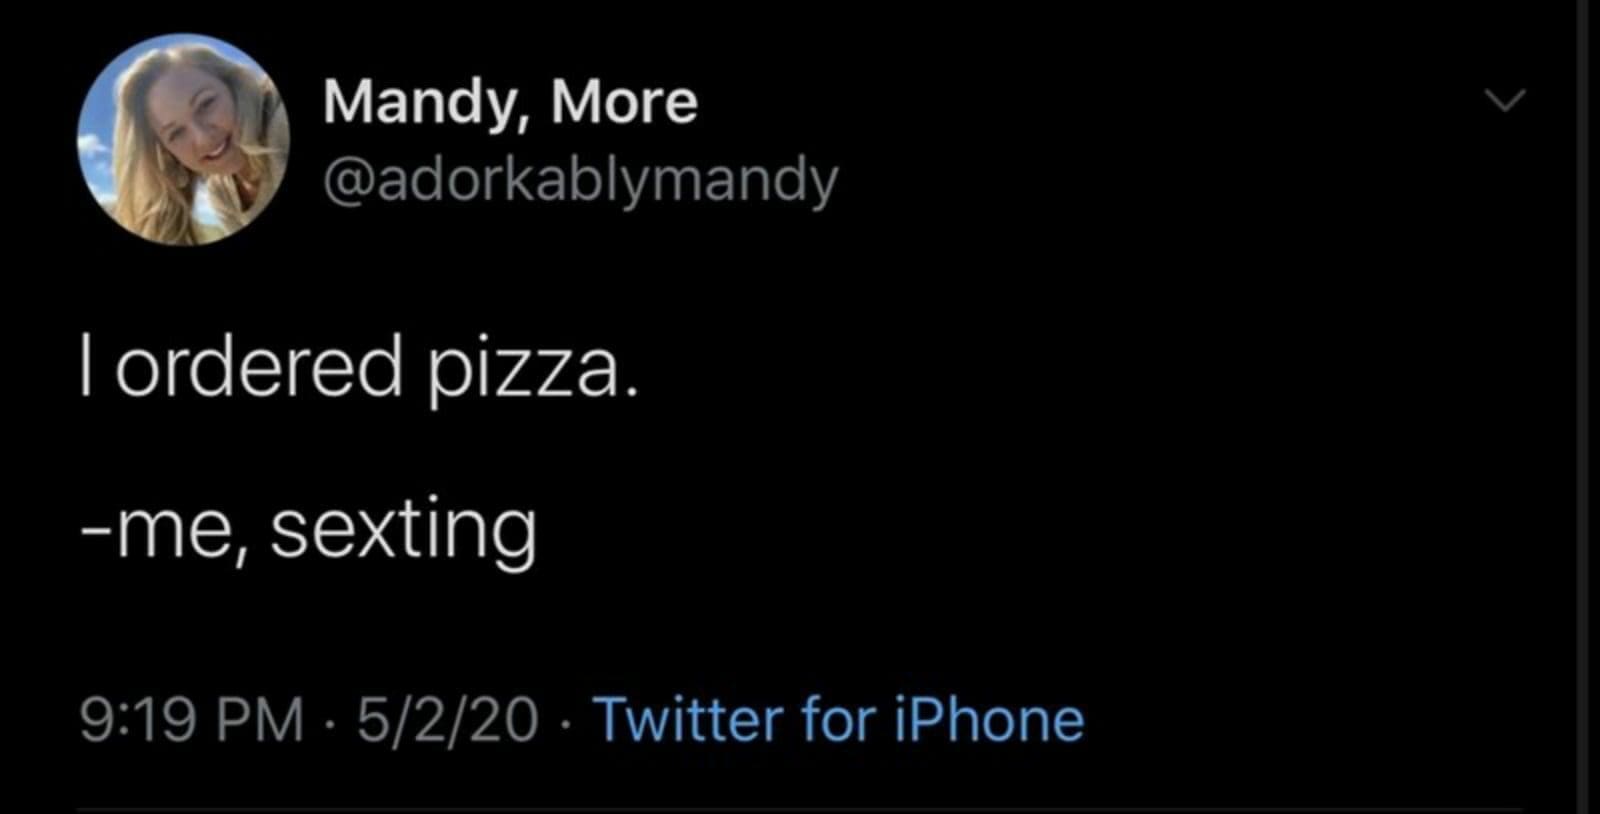This screenshot has height=814, width=1600.
Task: Click "More" in the display name
Action: pos(624,102)
